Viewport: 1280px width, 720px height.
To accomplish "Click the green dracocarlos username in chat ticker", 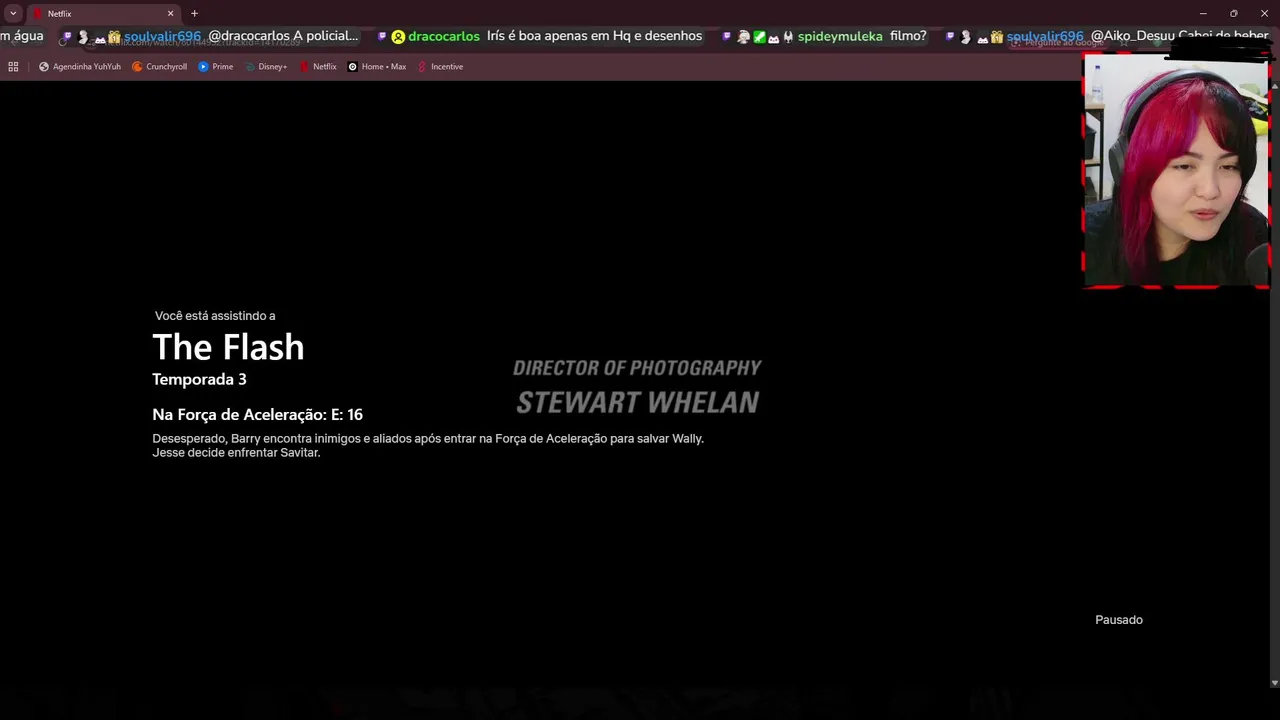I will 444,36.
